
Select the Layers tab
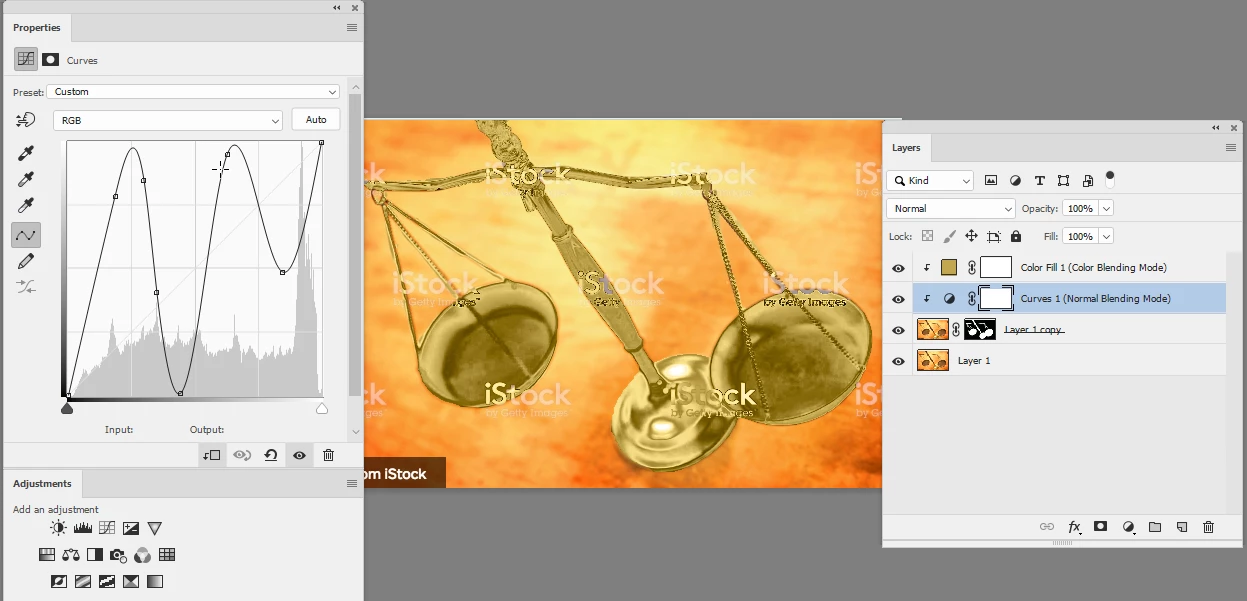(x=906, y=148)
